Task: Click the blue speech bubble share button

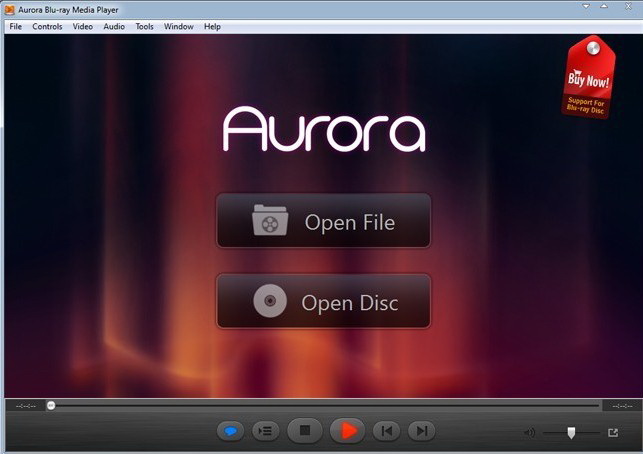Action: (x=230, y=431)
